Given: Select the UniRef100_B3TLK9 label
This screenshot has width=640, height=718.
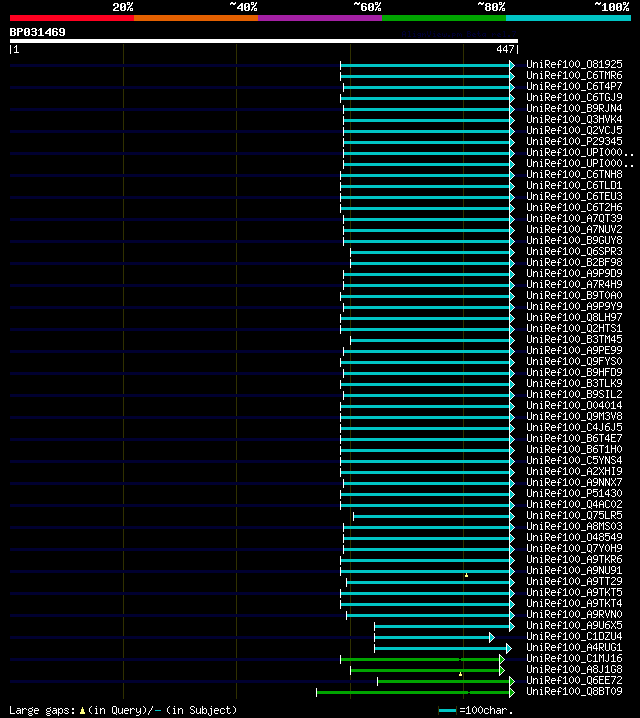Looking at the screenshot, I should (x=574, y=383).
